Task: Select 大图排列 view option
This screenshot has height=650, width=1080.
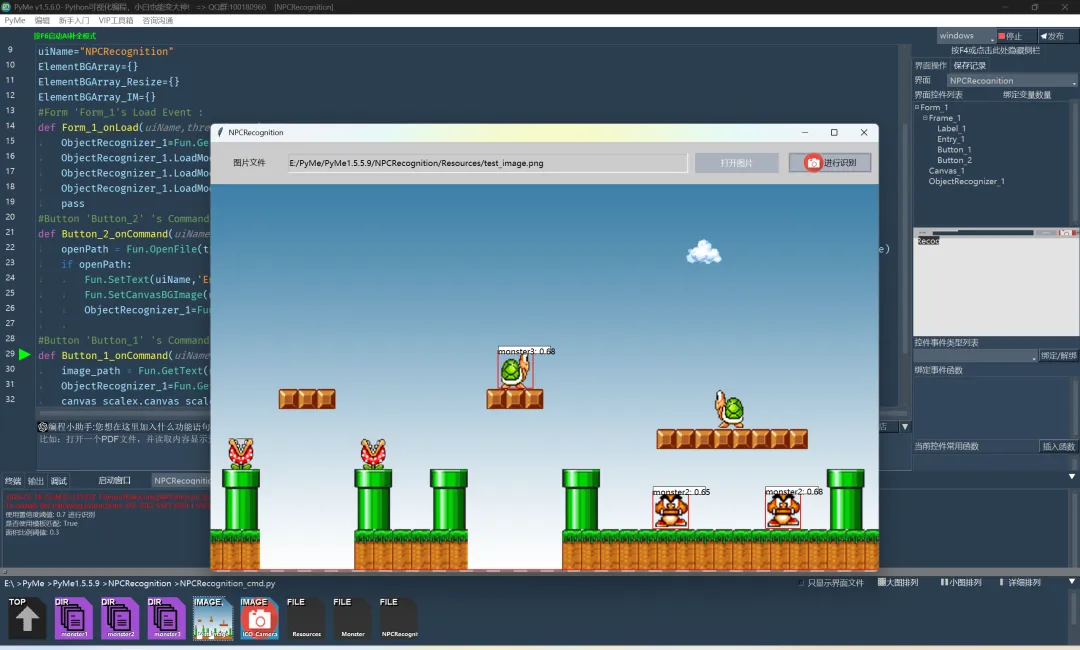Action: 898,583
